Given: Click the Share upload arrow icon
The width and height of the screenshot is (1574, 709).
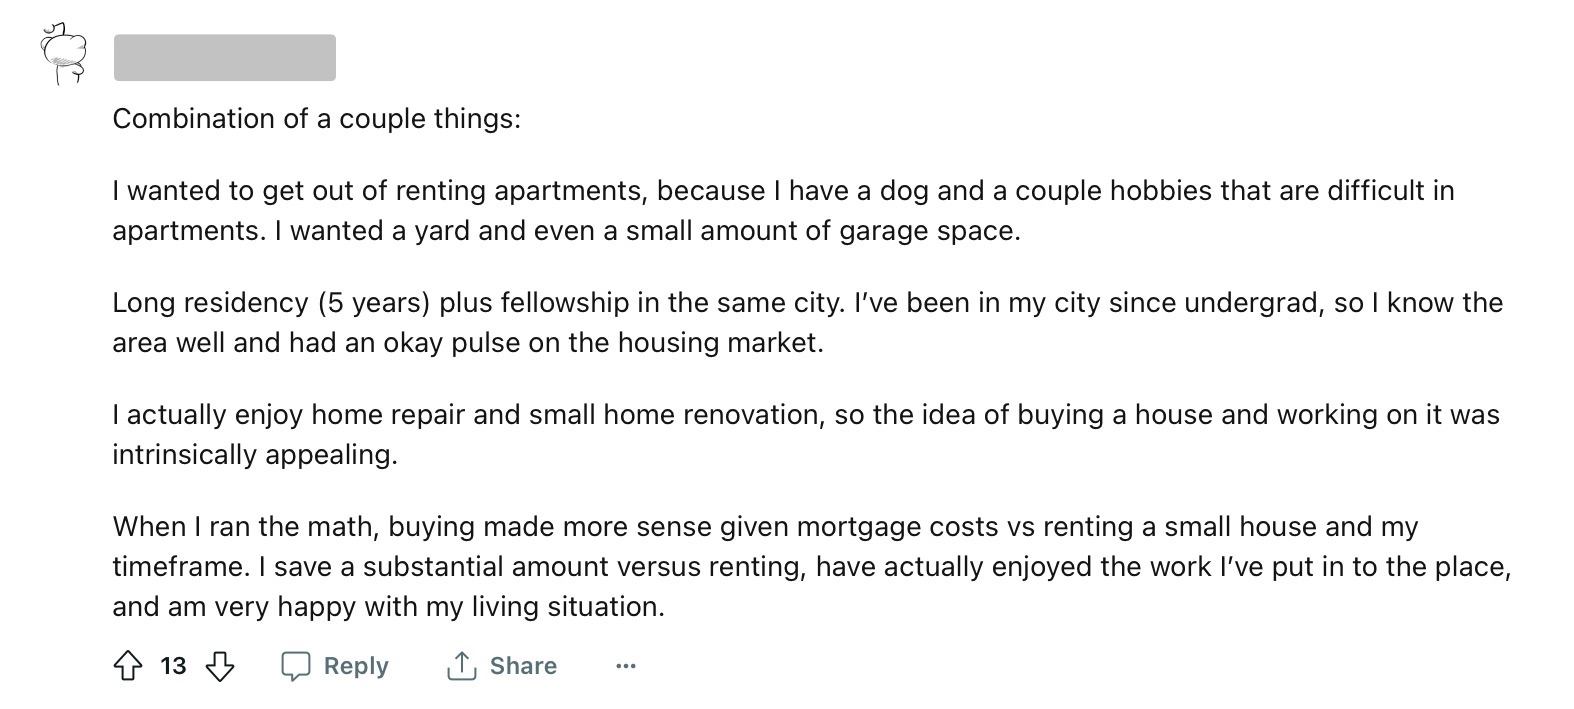Looking at the screenshot, I should pyautogui.click(x=461, y=666).
